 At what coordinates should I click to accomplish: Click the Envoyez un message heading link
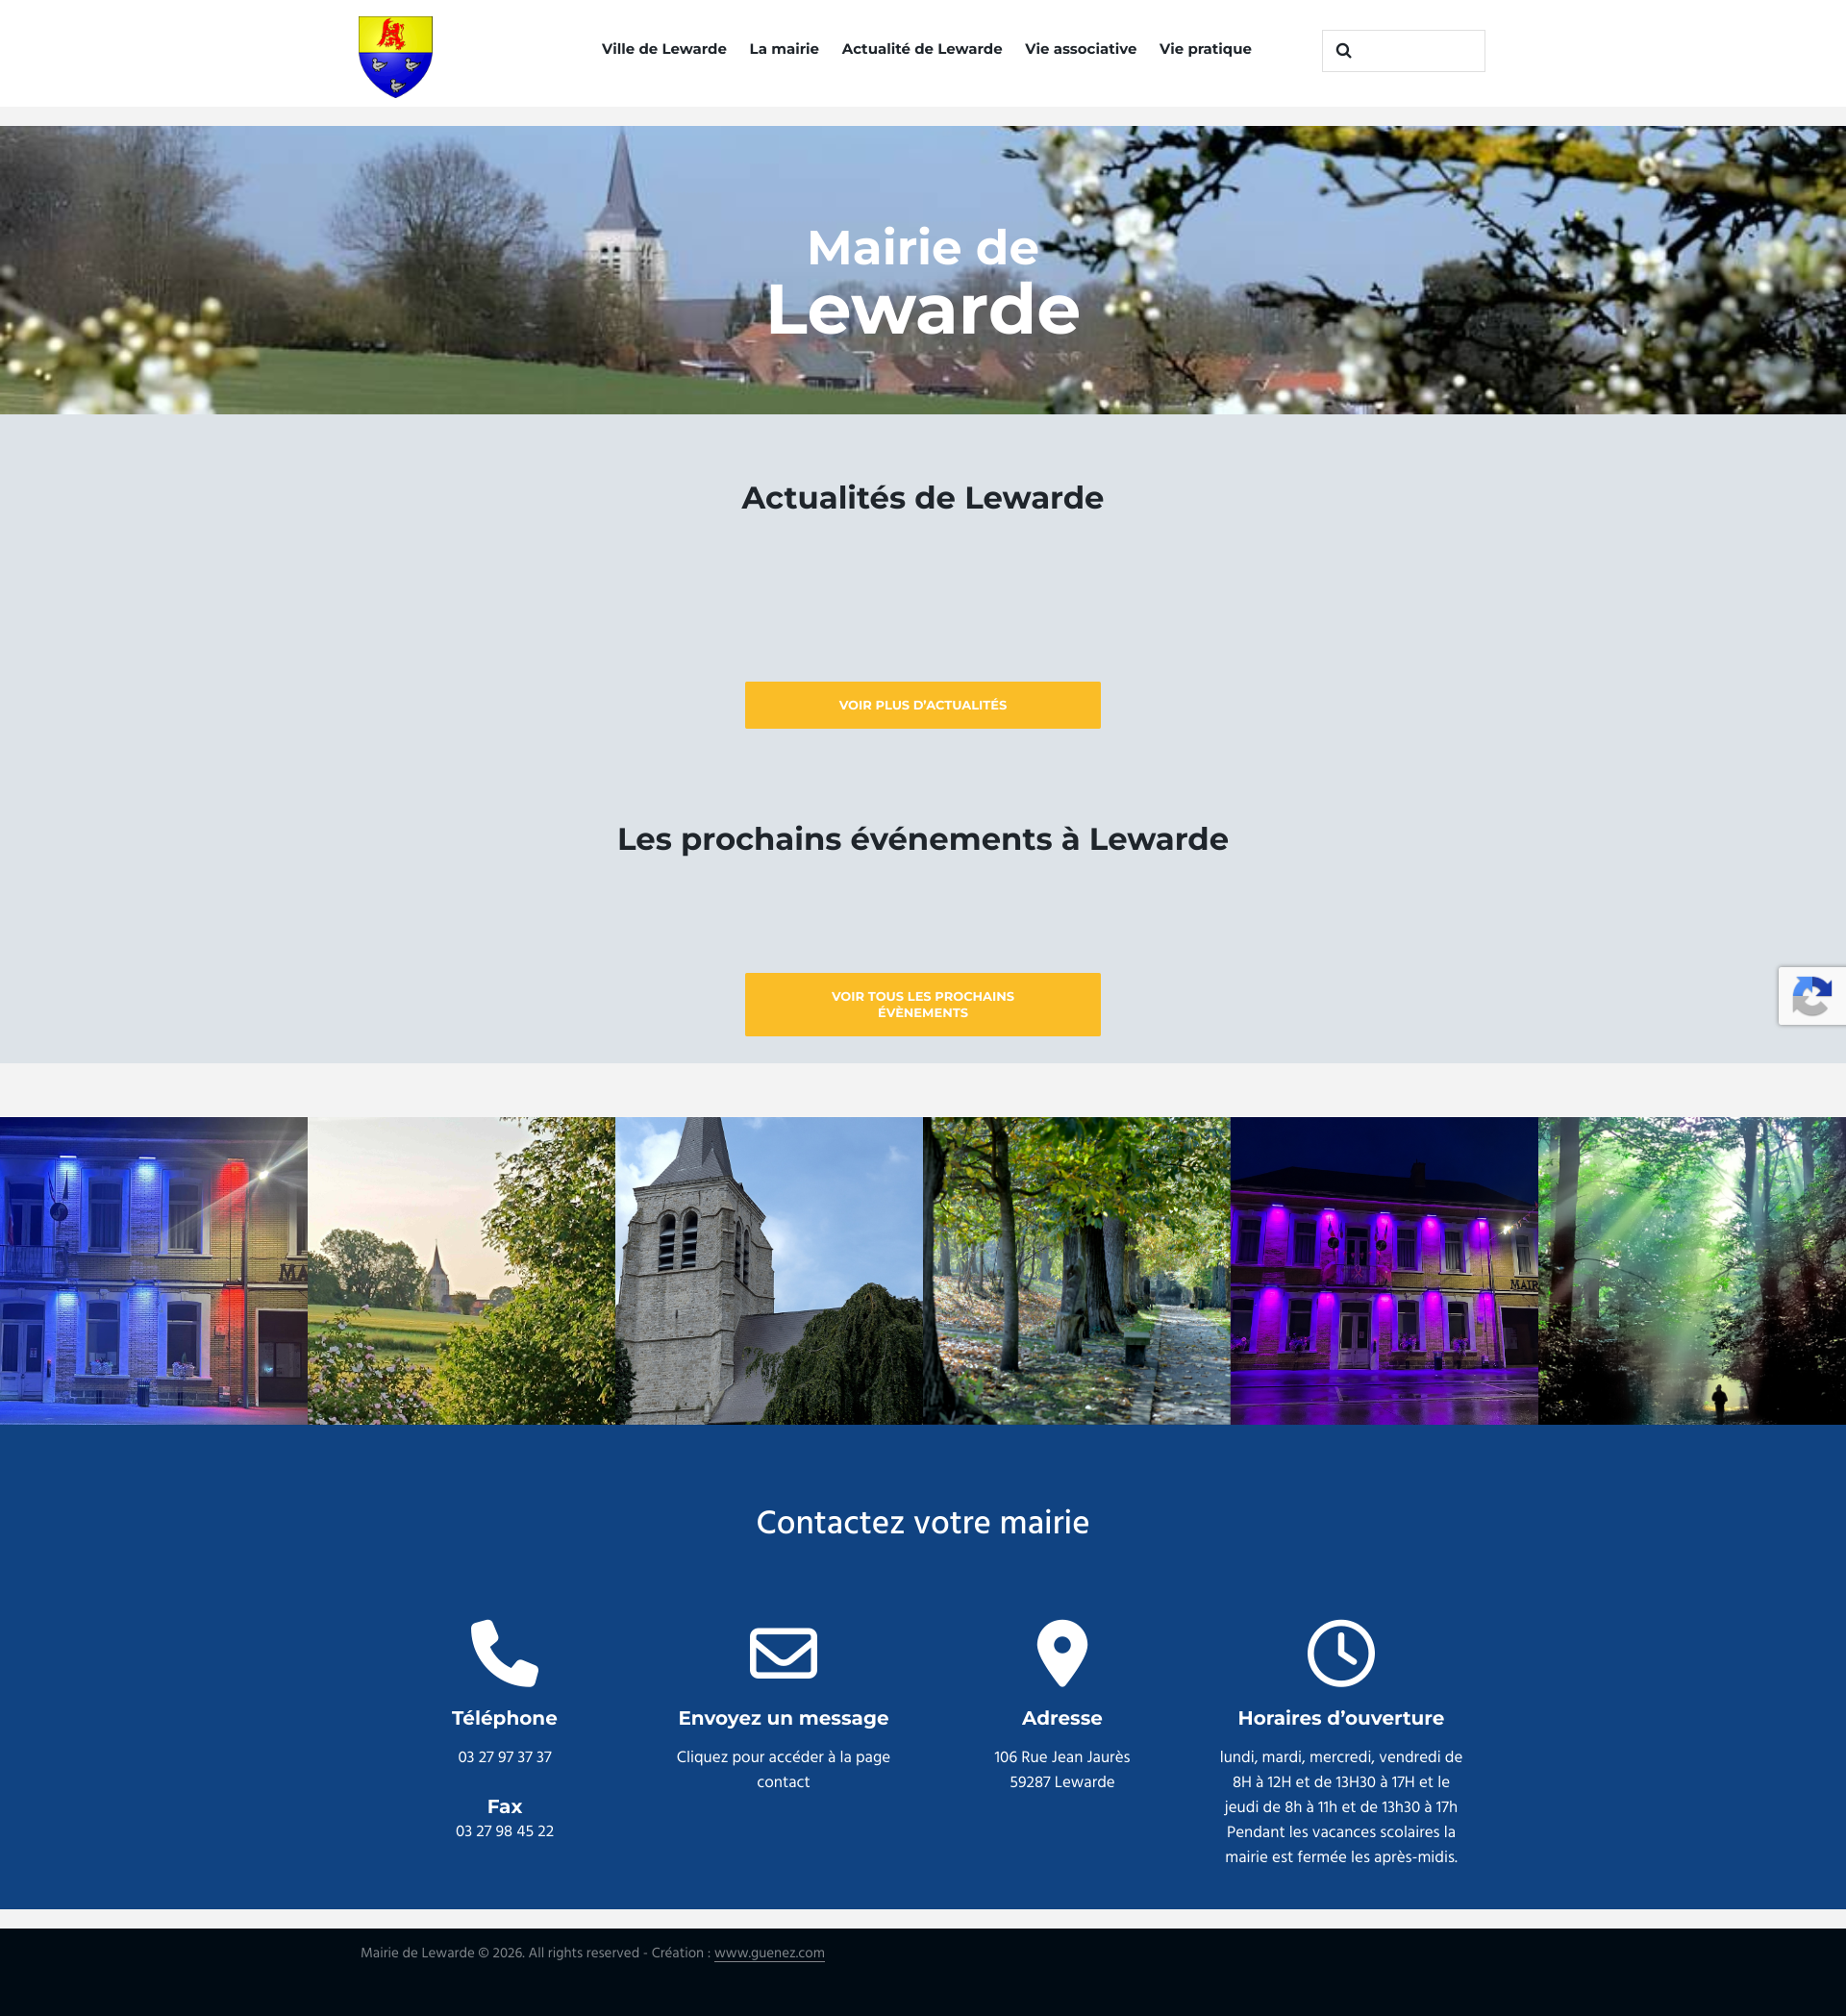[x=783, y=1717]
